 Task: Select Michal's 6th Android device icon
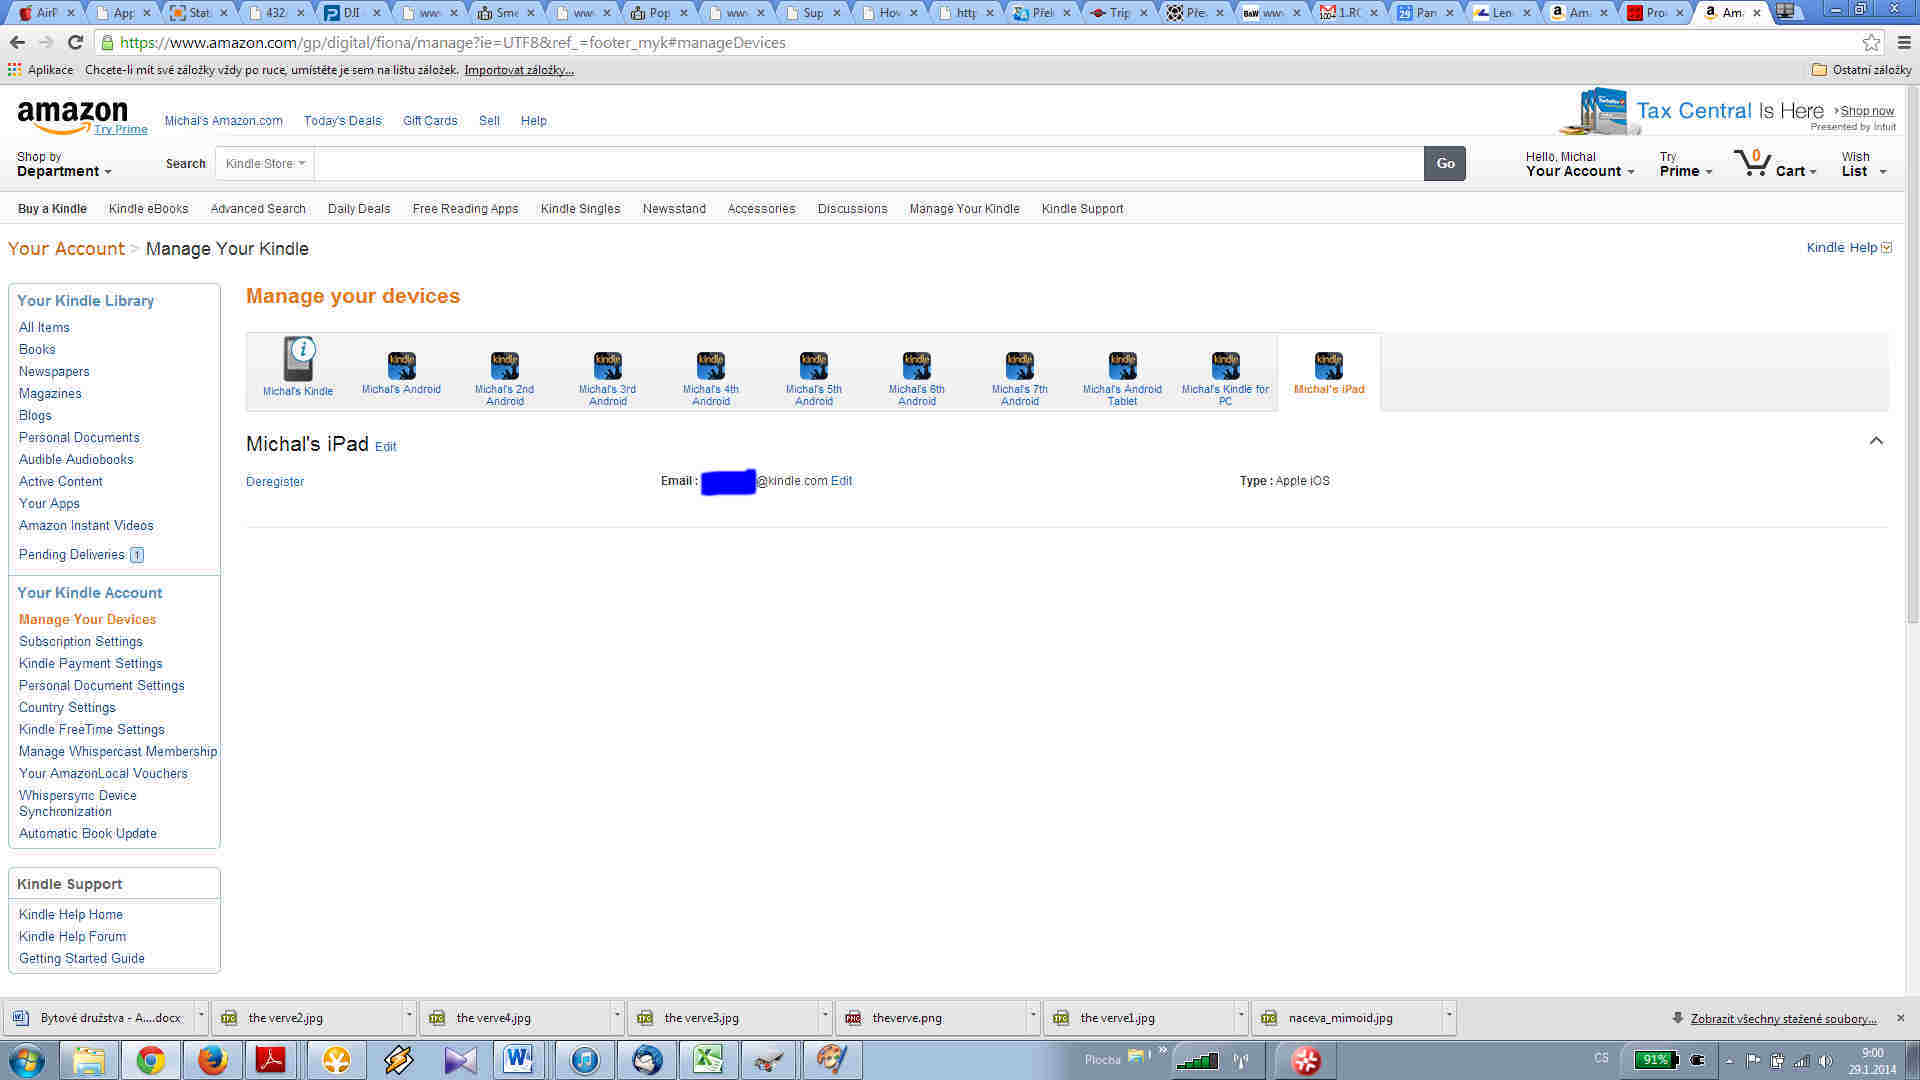point(916,366)
